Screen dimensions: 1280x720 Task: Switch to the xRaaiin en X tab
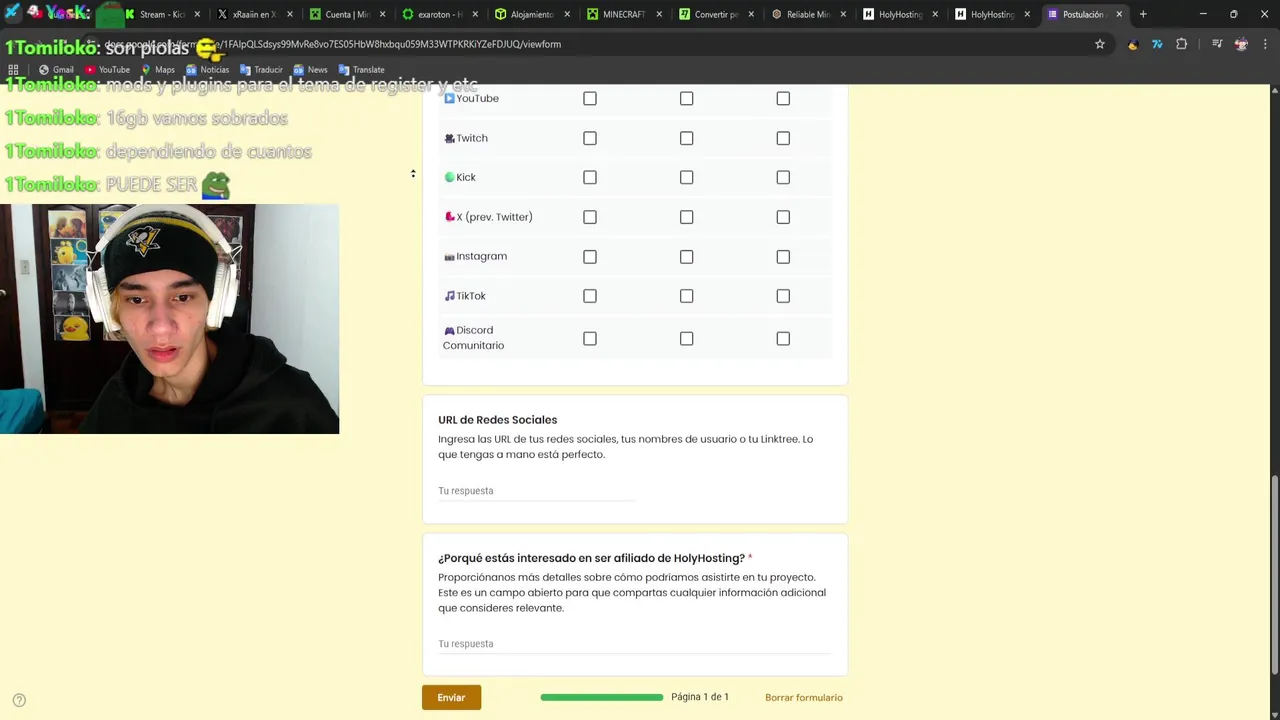click(252, 14)
